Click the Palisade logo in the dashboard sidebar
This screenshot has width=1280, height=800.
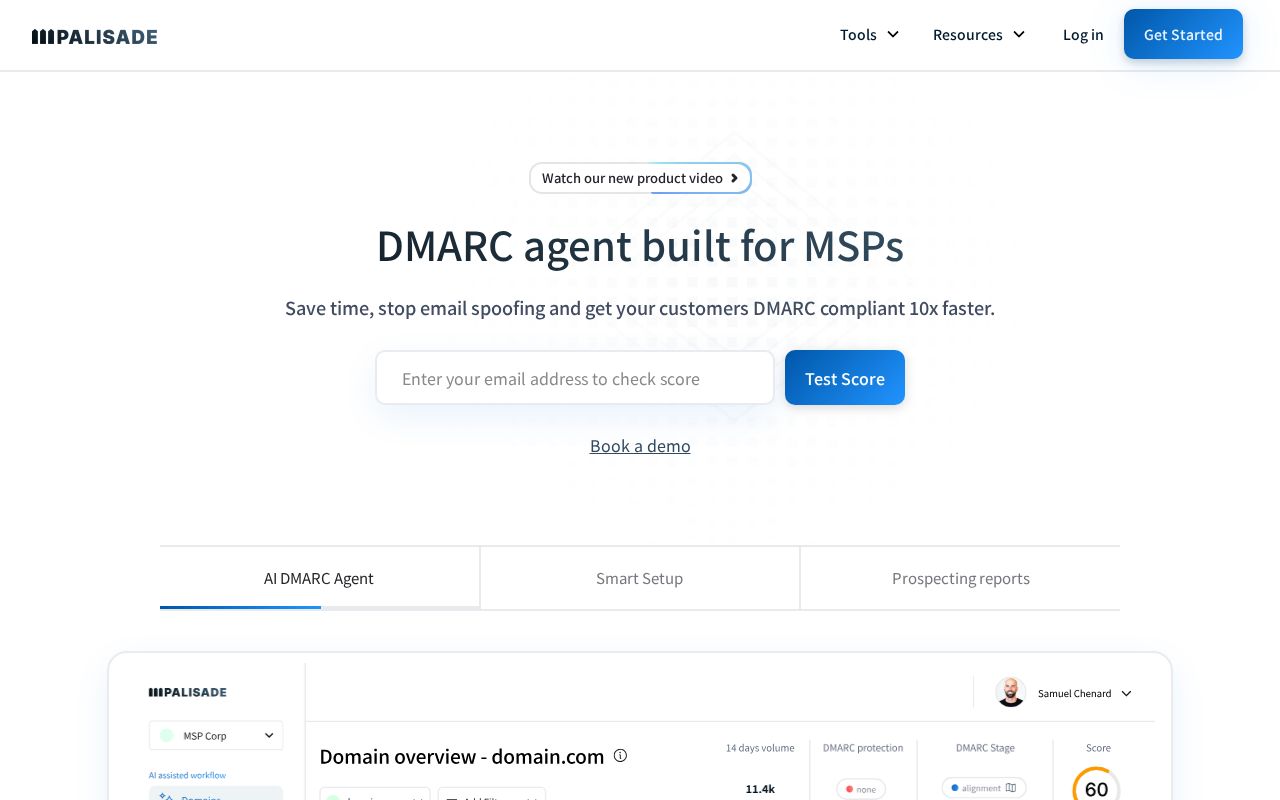tap(187, 692)
